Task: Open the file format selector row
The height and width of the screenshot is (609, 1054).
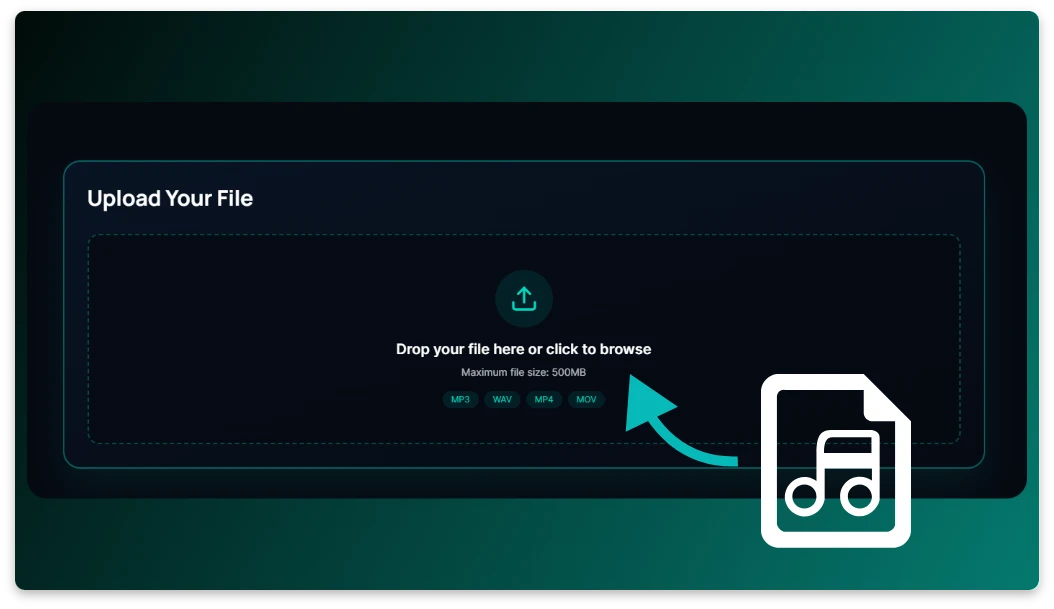Action: [524, 399]
